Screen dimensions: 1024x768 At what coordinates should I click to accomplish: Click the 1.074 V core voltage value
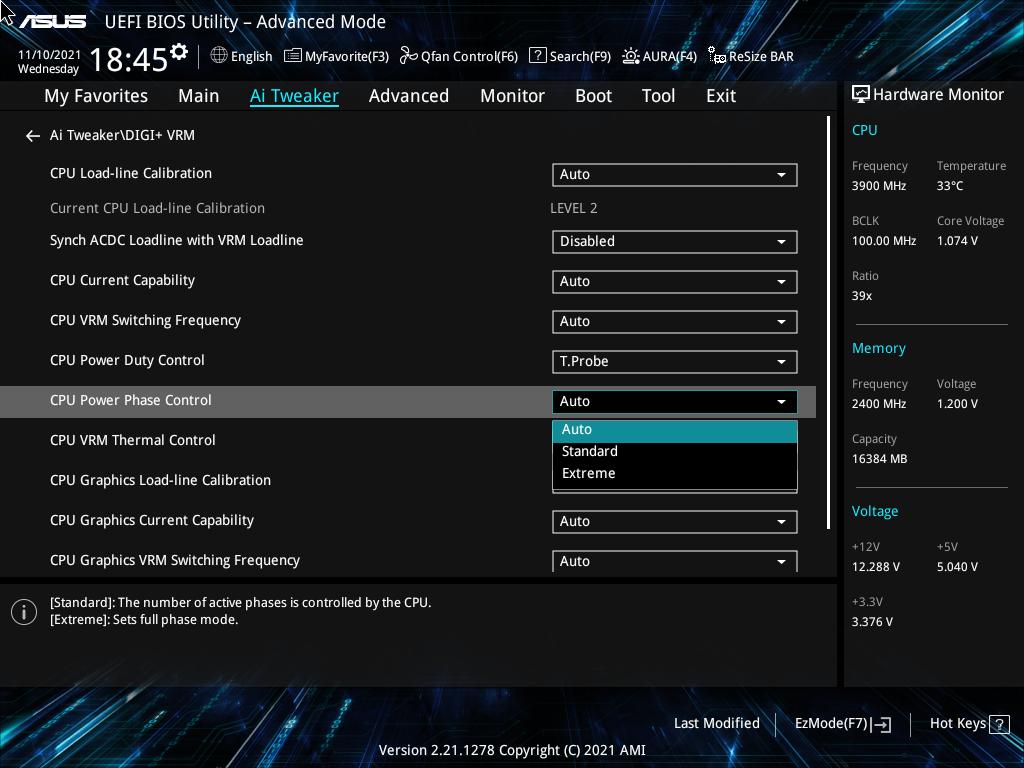tap(957, 241)
